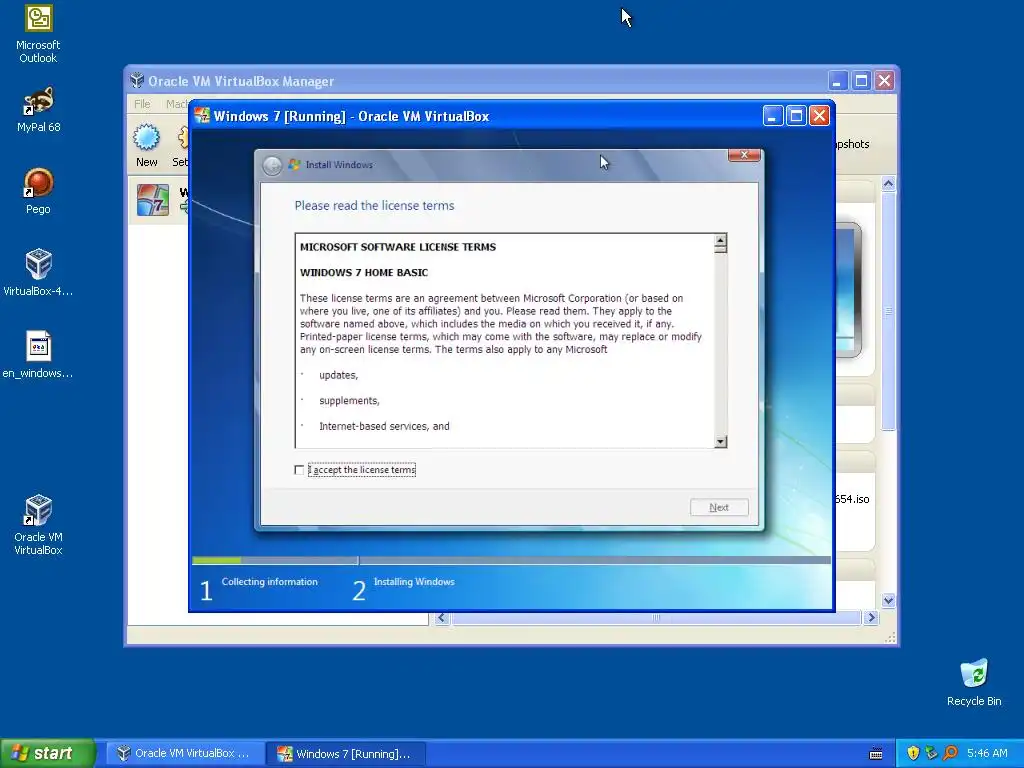Click Manager vertical scrollbar down arrow
1024x768 pixels.
(x=888, y=600)
